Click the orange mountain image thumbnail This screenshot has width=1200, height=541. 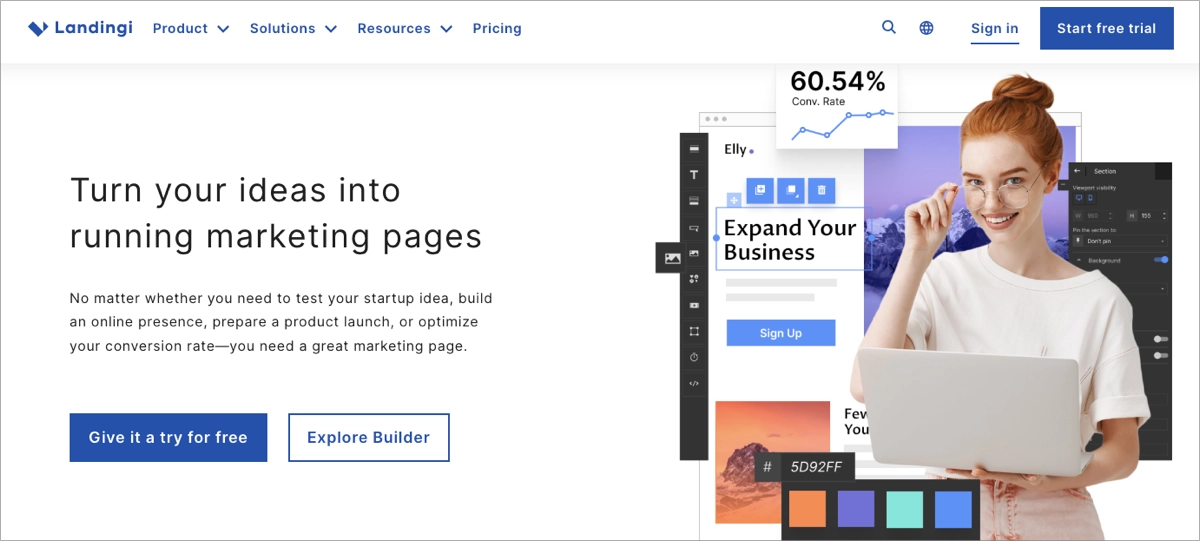pyautogui.click(x=773, y=461)
